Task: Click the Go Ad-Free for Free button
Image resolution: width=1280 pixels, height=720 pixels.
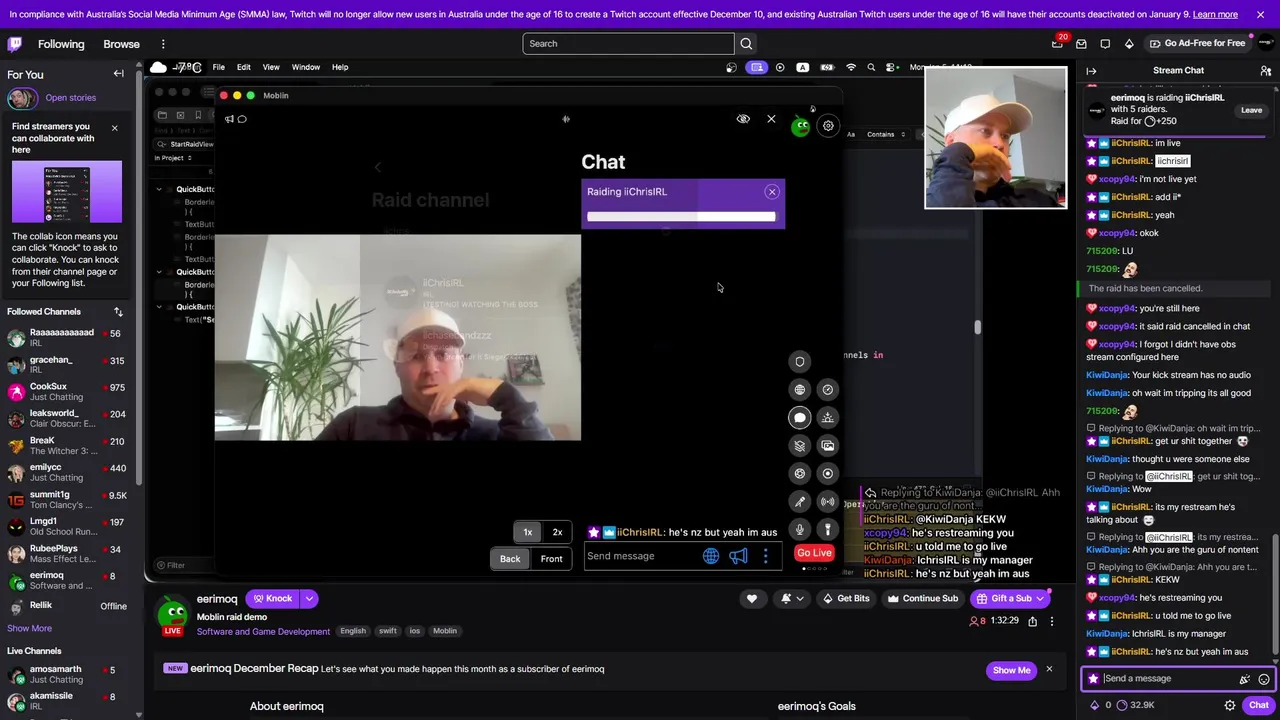Action: [x=1197, y=44]
